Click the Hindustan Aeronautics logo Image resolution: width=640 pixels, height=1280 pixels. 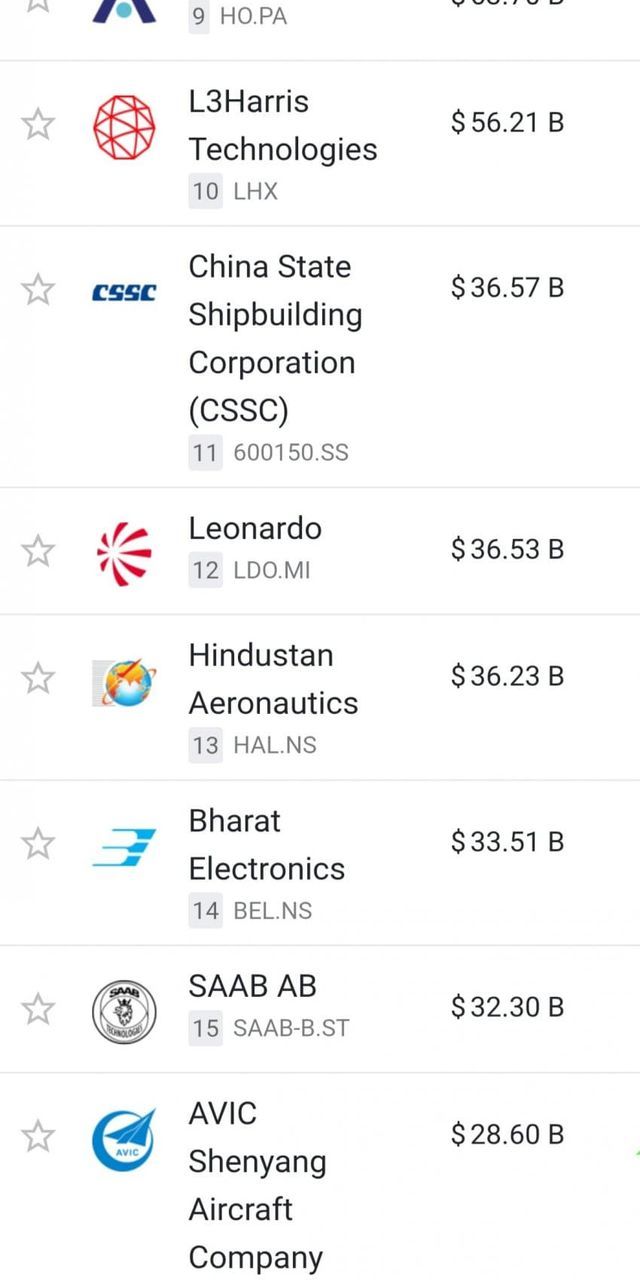124,683
